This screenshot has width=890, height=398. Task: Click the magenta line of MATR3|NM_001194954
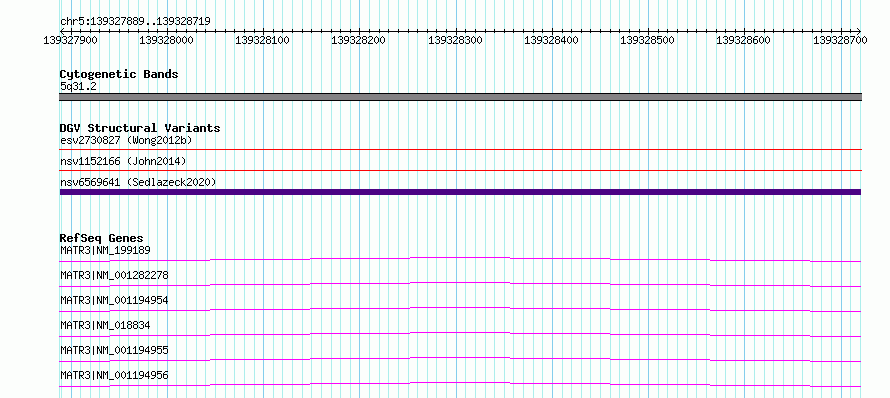[460, 309]
